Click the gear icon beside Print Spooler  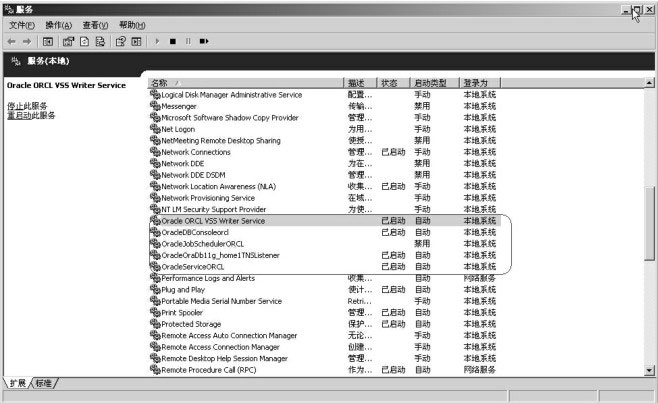(155, 312)
